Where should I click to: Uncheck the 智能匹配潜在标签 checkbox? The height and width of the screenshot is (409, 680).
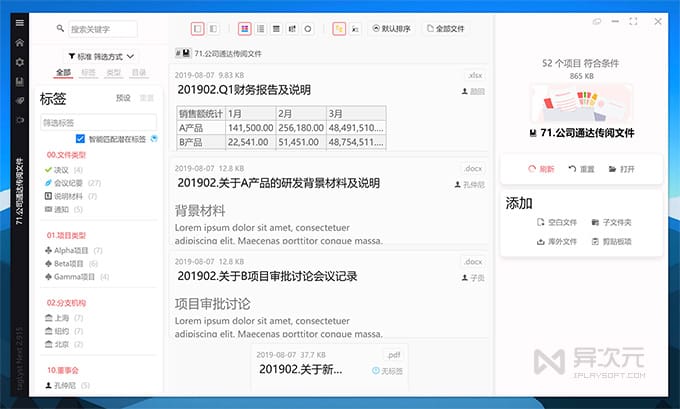[x=80, y=139]
